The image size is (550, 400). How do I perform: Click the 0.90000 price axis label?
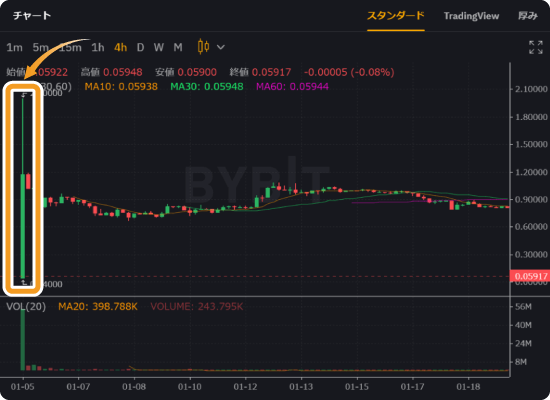[x=531, y=199]
